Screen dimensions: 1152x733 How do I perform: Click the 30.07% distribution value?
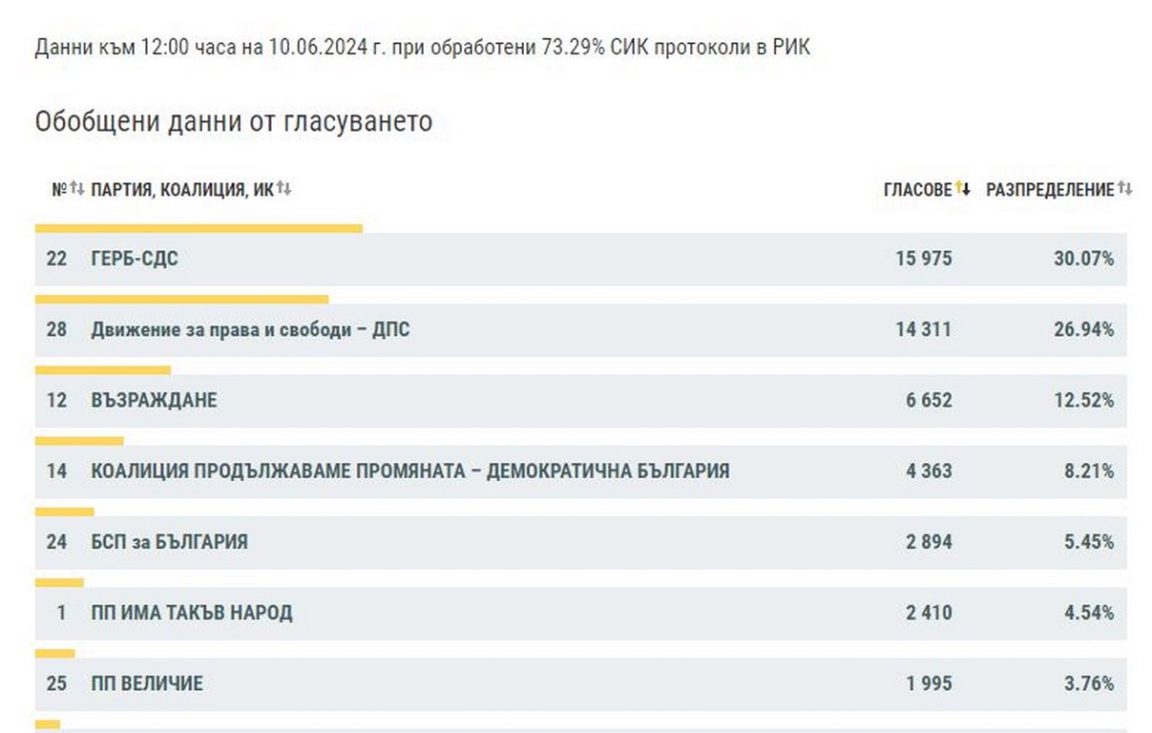coord(1083,259)
